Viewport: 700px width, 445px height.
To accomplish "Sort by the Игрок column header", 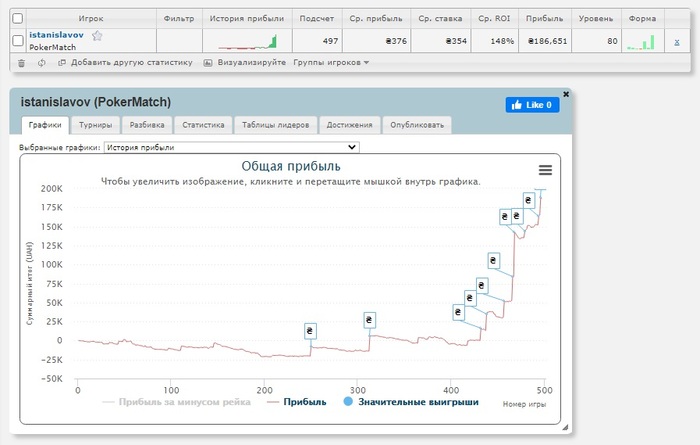I will (x=91, y=18).
